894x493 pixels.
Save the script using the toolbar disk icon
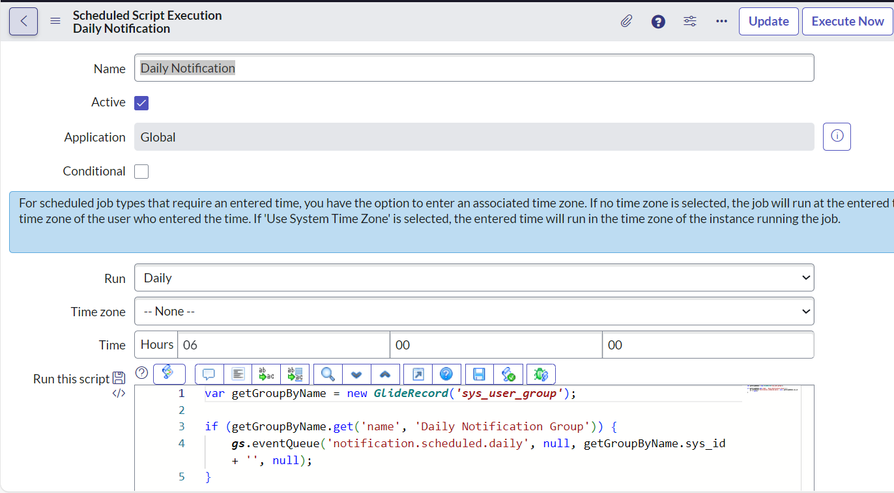(479, 374)
